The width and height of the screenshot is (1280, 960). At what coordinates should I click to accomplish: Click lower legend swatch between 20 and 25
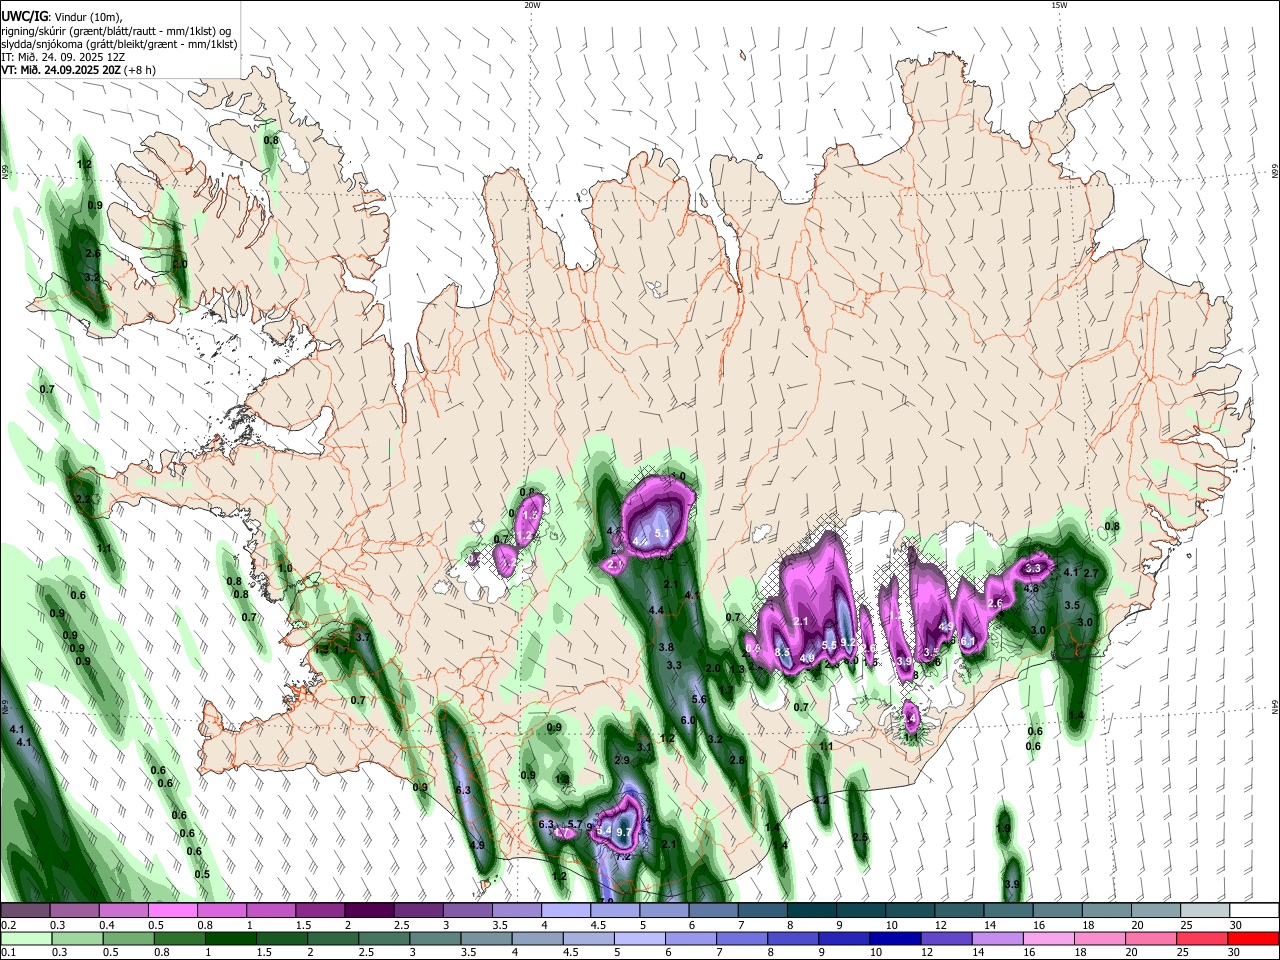pyautogui.click(x=1151, y=938)
